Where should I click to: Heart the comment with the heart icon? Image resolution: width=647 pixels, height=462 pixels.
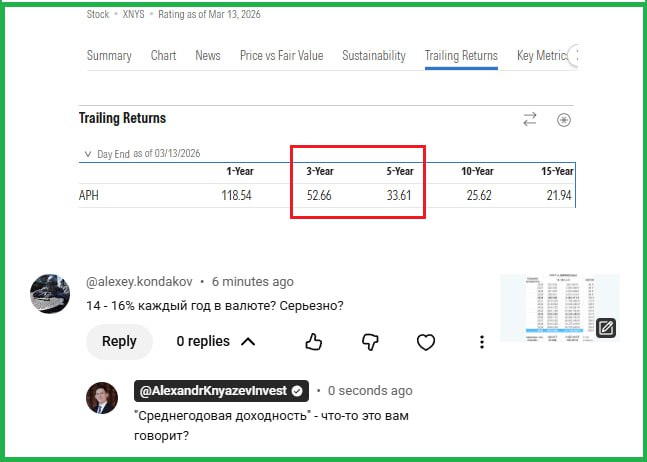click(x=426, y=342)
